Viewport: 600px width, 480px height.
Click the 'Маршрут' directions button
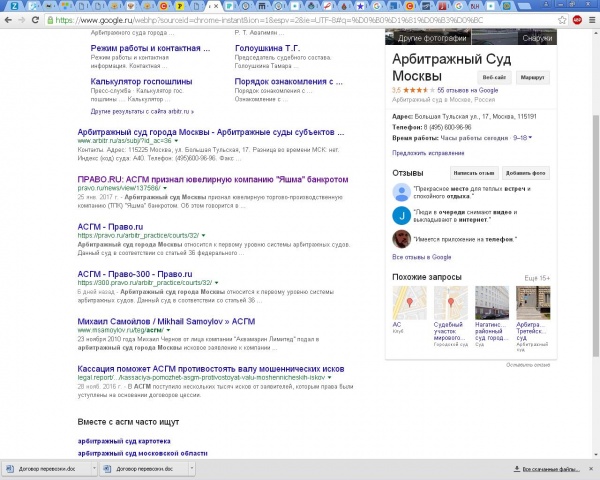coord(533,77)
